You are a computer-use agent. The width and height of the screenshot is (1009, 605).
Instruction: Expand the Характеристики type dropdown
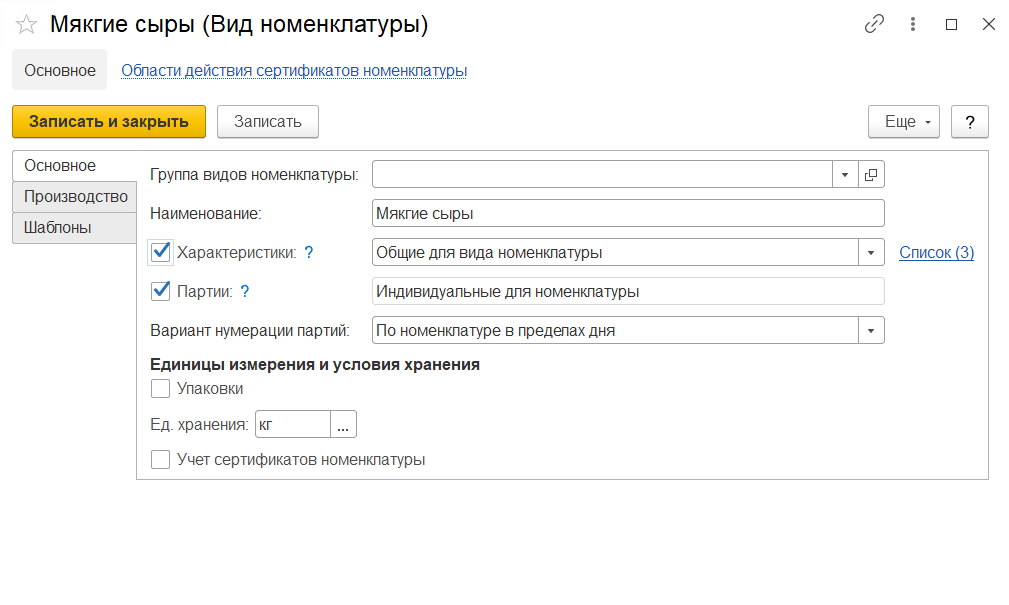tap(871, 253)
